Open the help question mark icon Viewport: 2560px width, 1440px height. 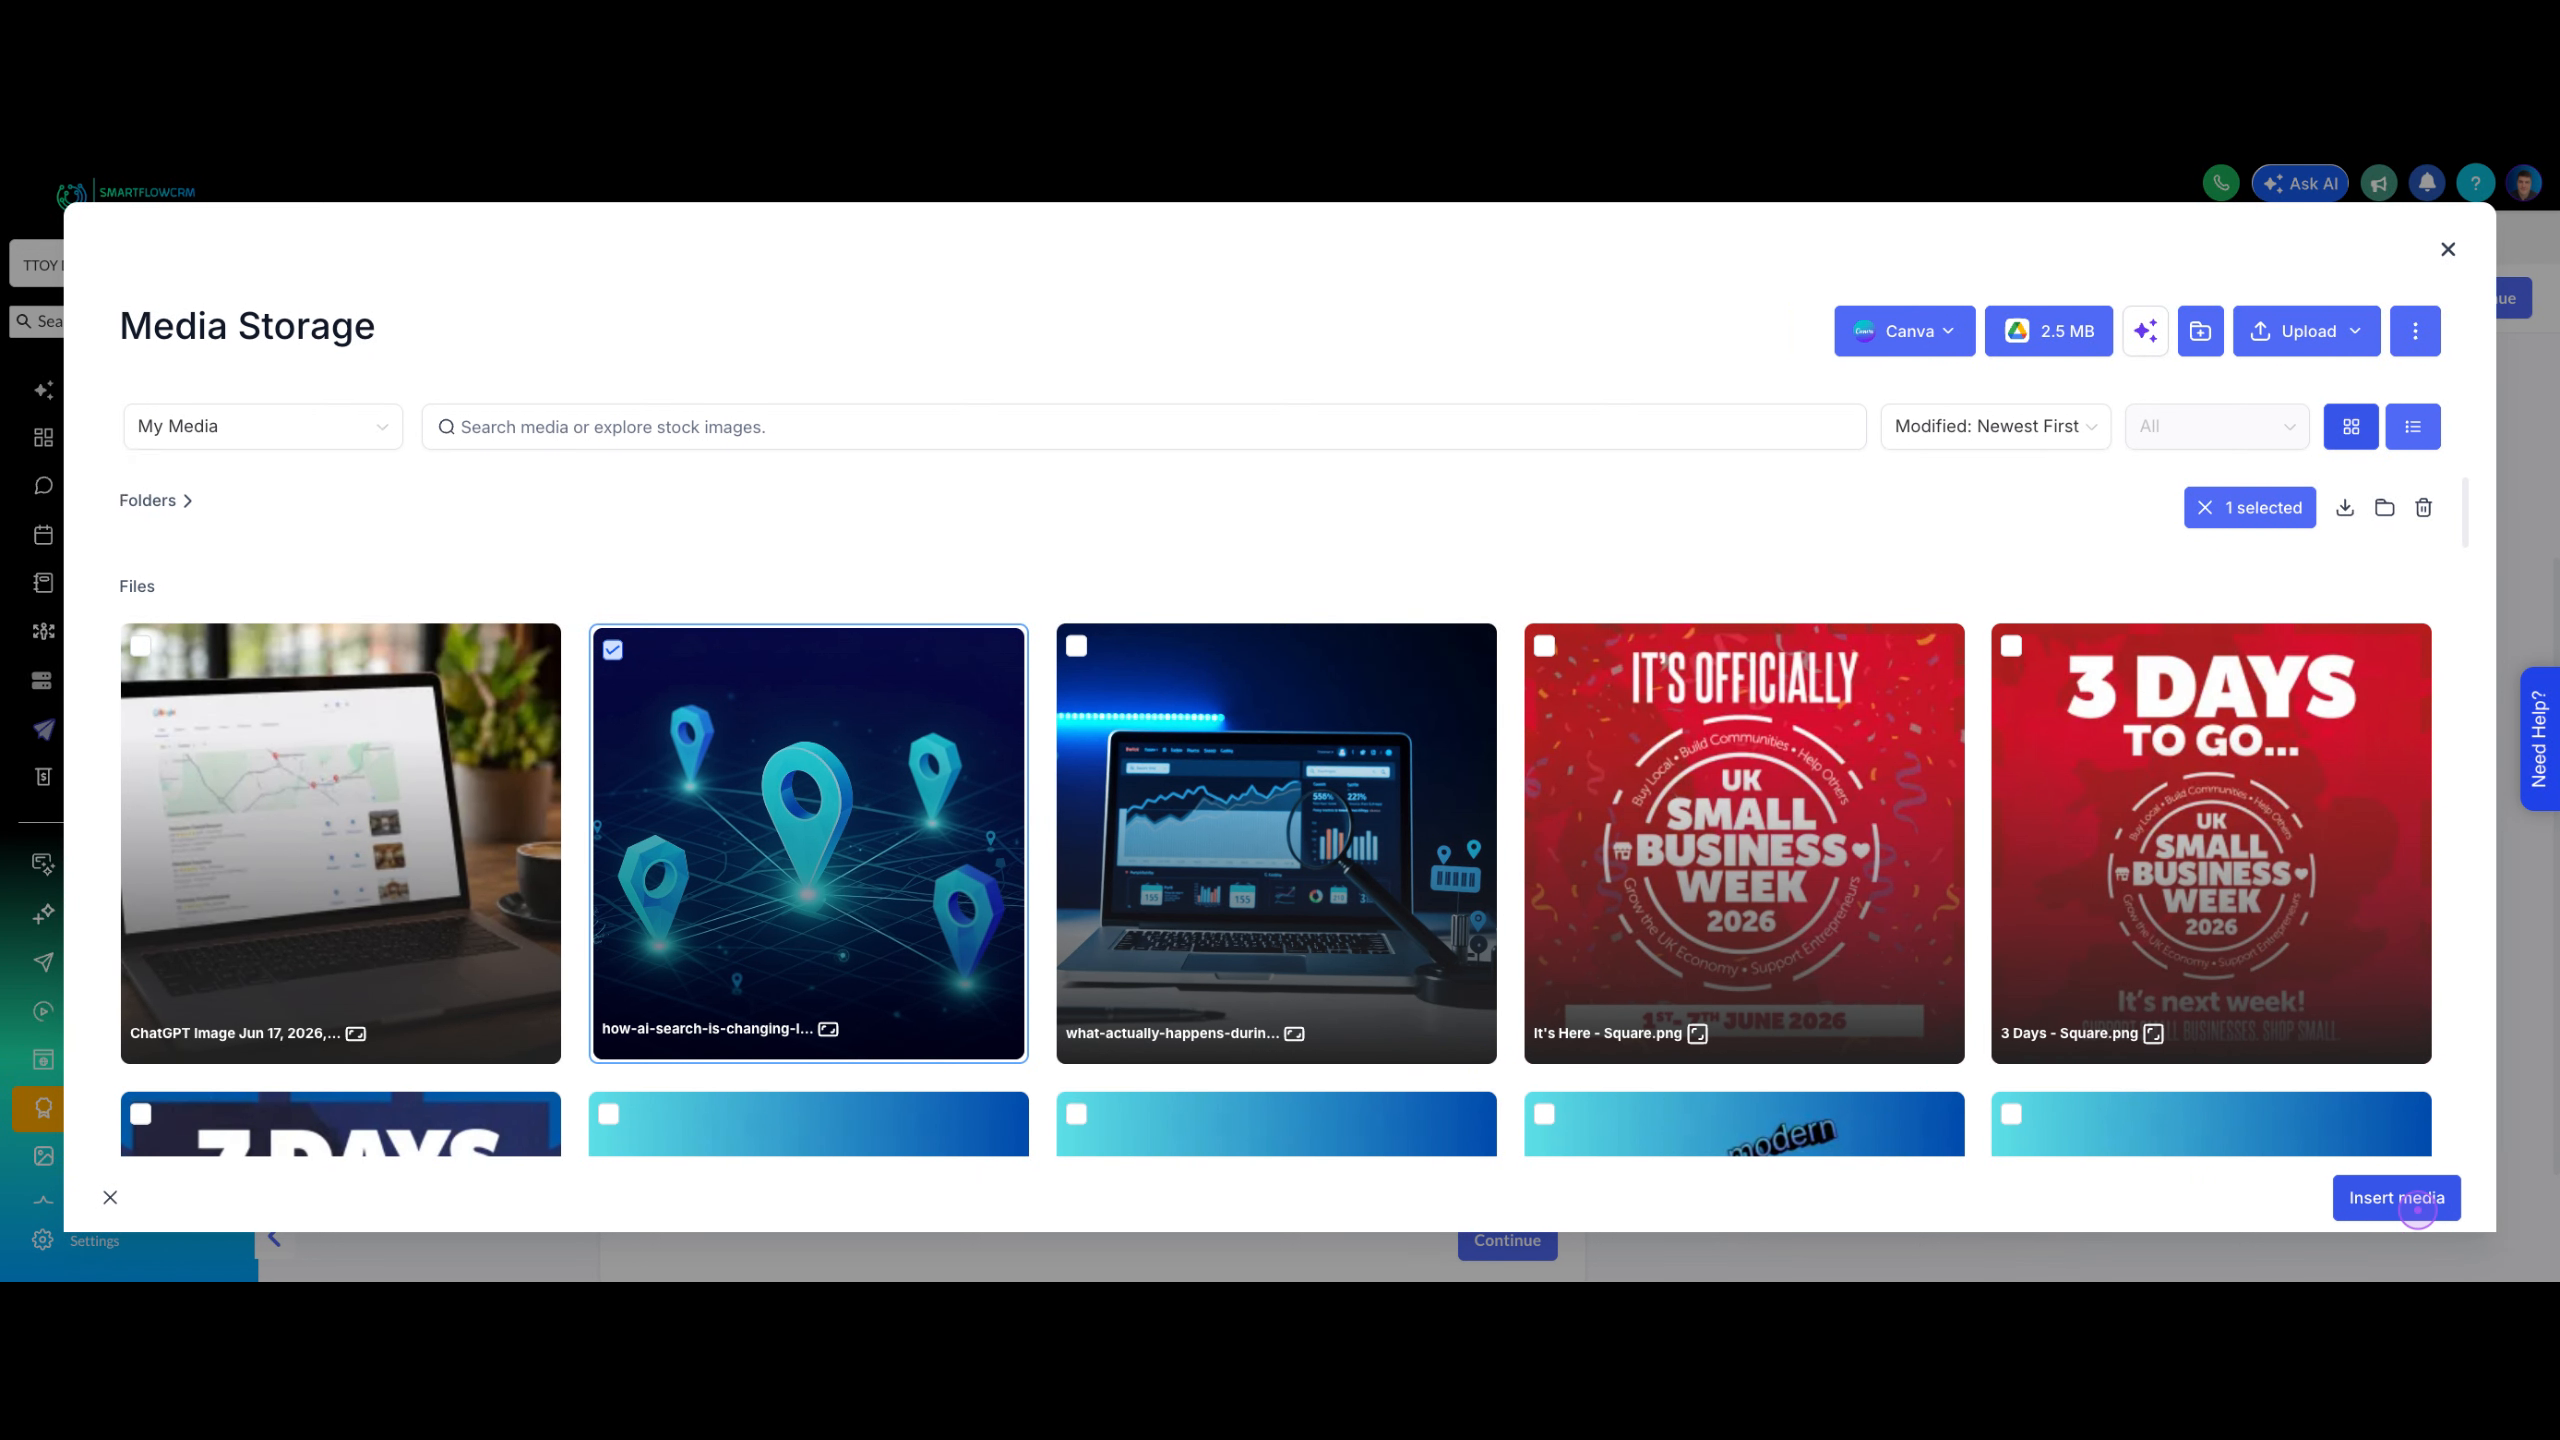pos(2475,183)
